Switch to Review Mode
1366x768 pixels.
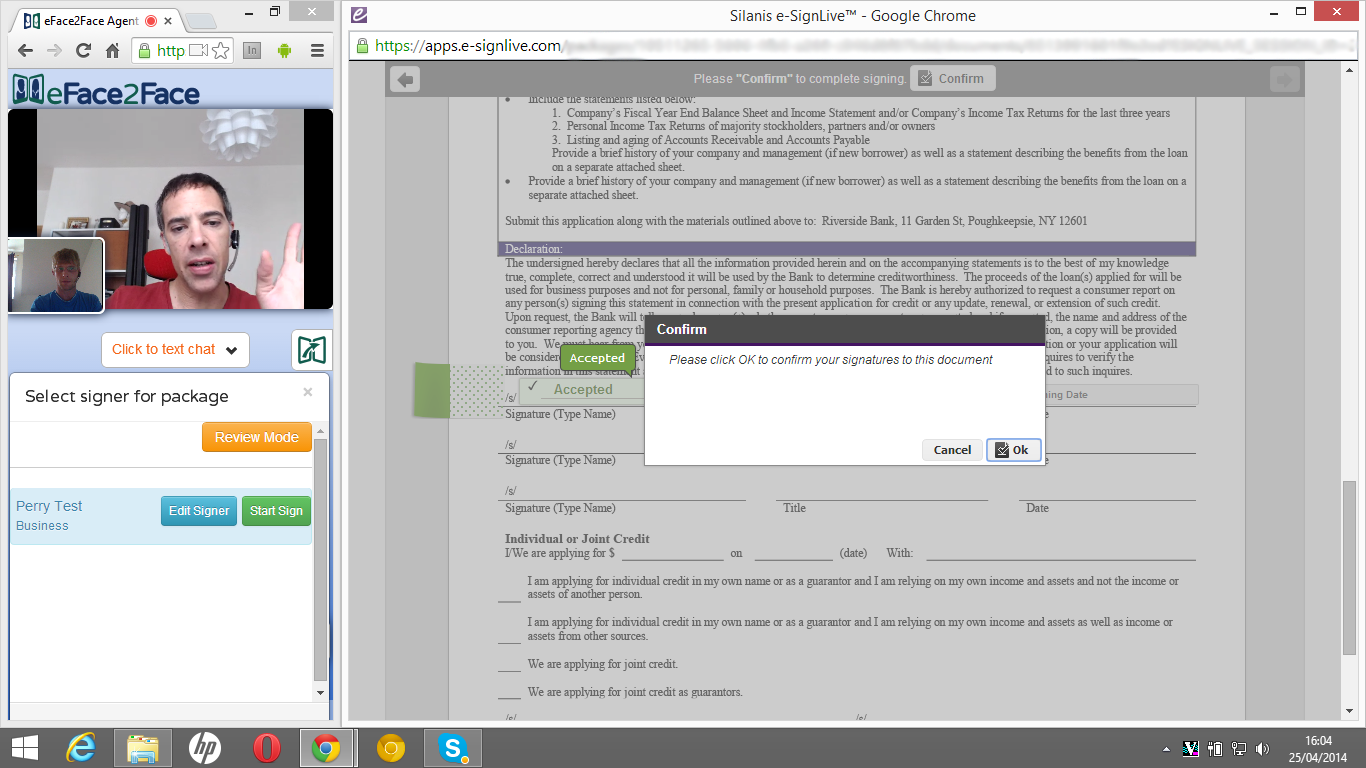tap(257, 437)
